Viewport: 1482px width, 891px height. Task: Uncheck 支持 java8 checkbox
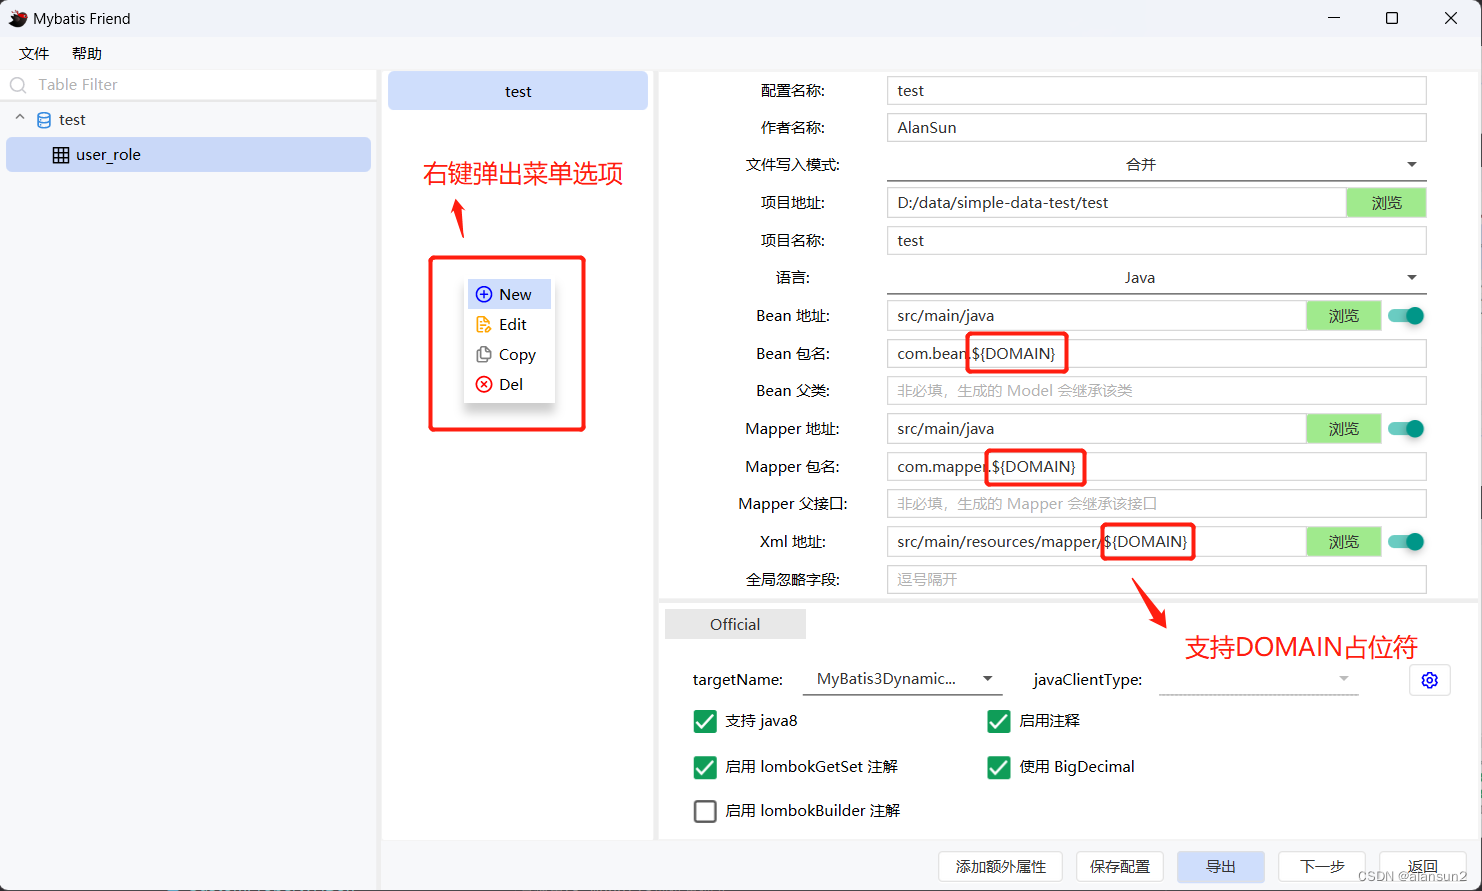tap(705, 721)
